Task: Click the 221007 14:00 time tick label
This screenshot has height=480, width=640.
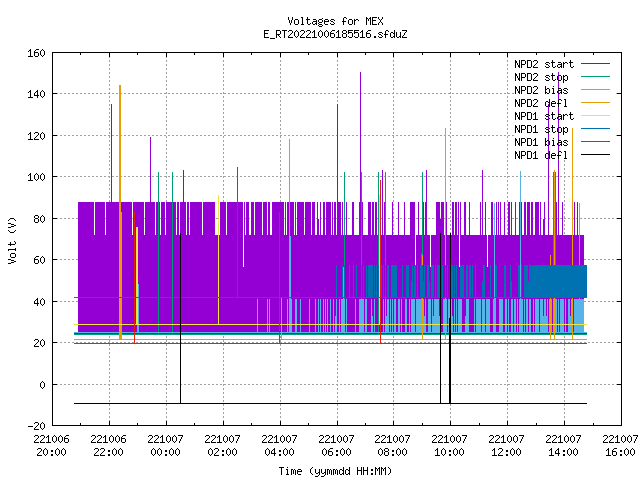Action: (x=564, y=446)
